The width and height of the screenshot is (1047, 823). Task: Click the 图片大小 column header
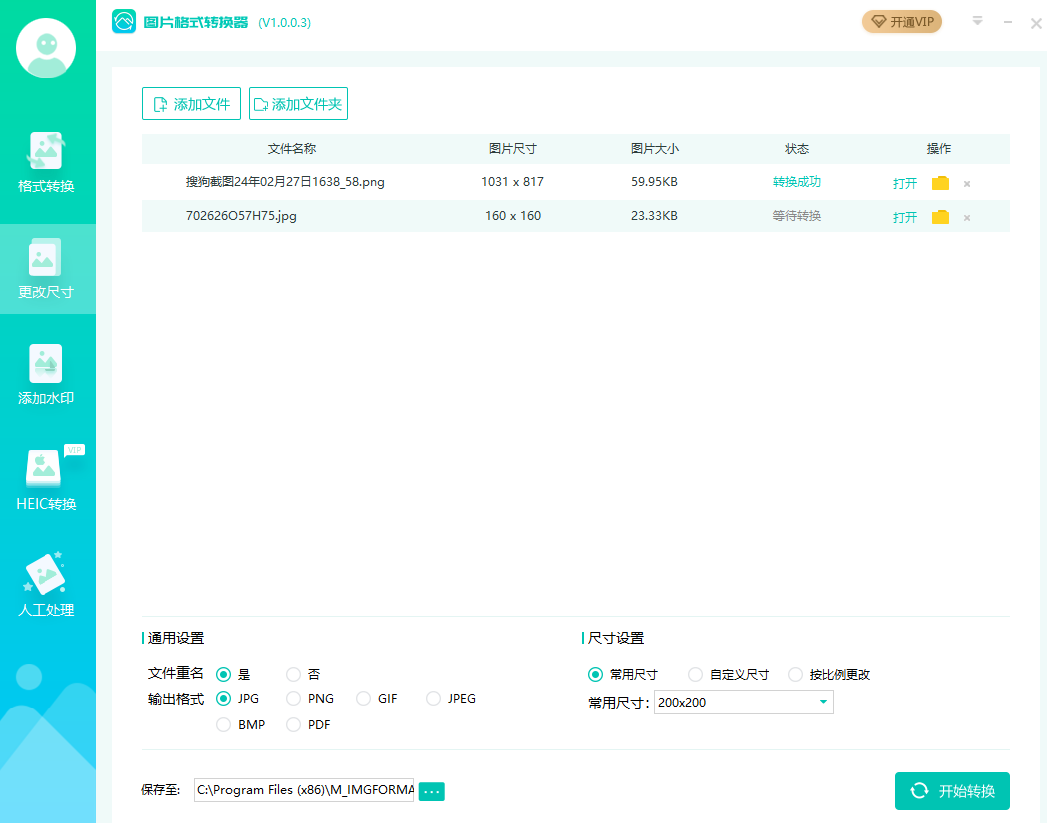point(654,149)
